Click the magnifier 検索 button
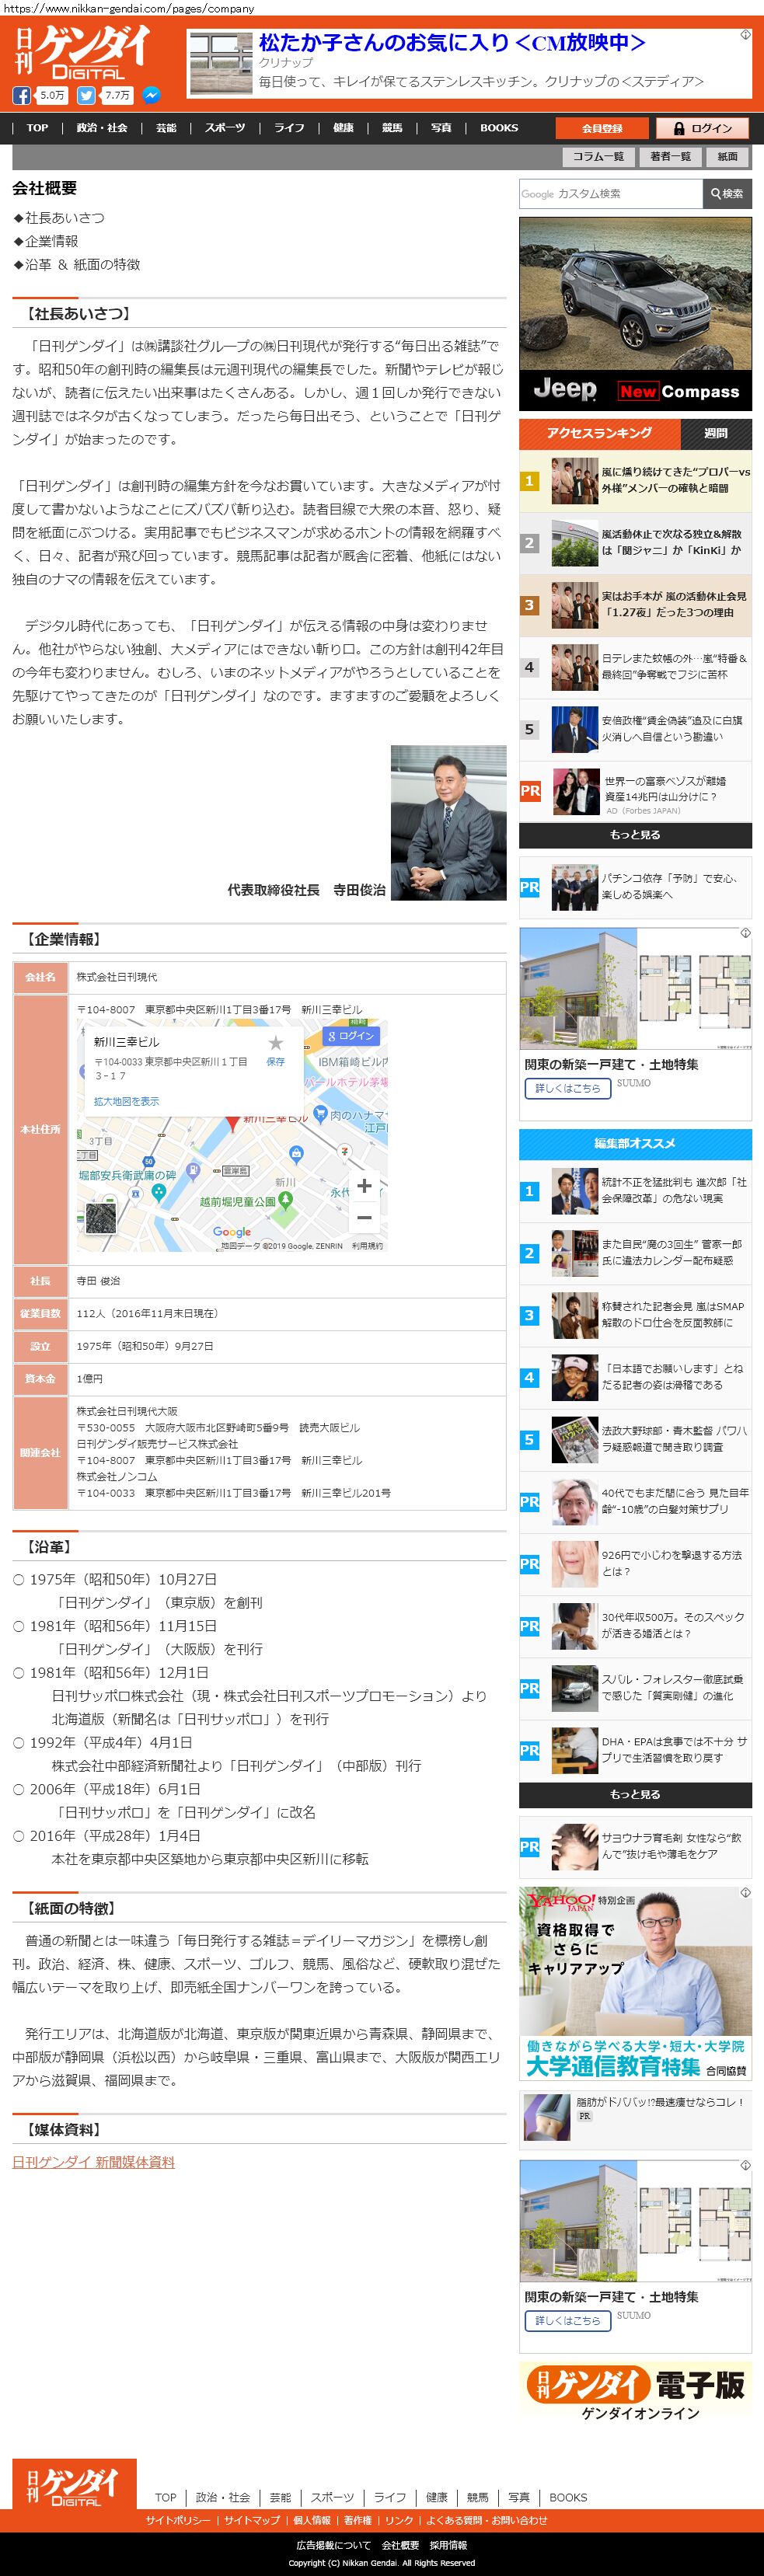Screen dimensions: 764x2576 727,194
